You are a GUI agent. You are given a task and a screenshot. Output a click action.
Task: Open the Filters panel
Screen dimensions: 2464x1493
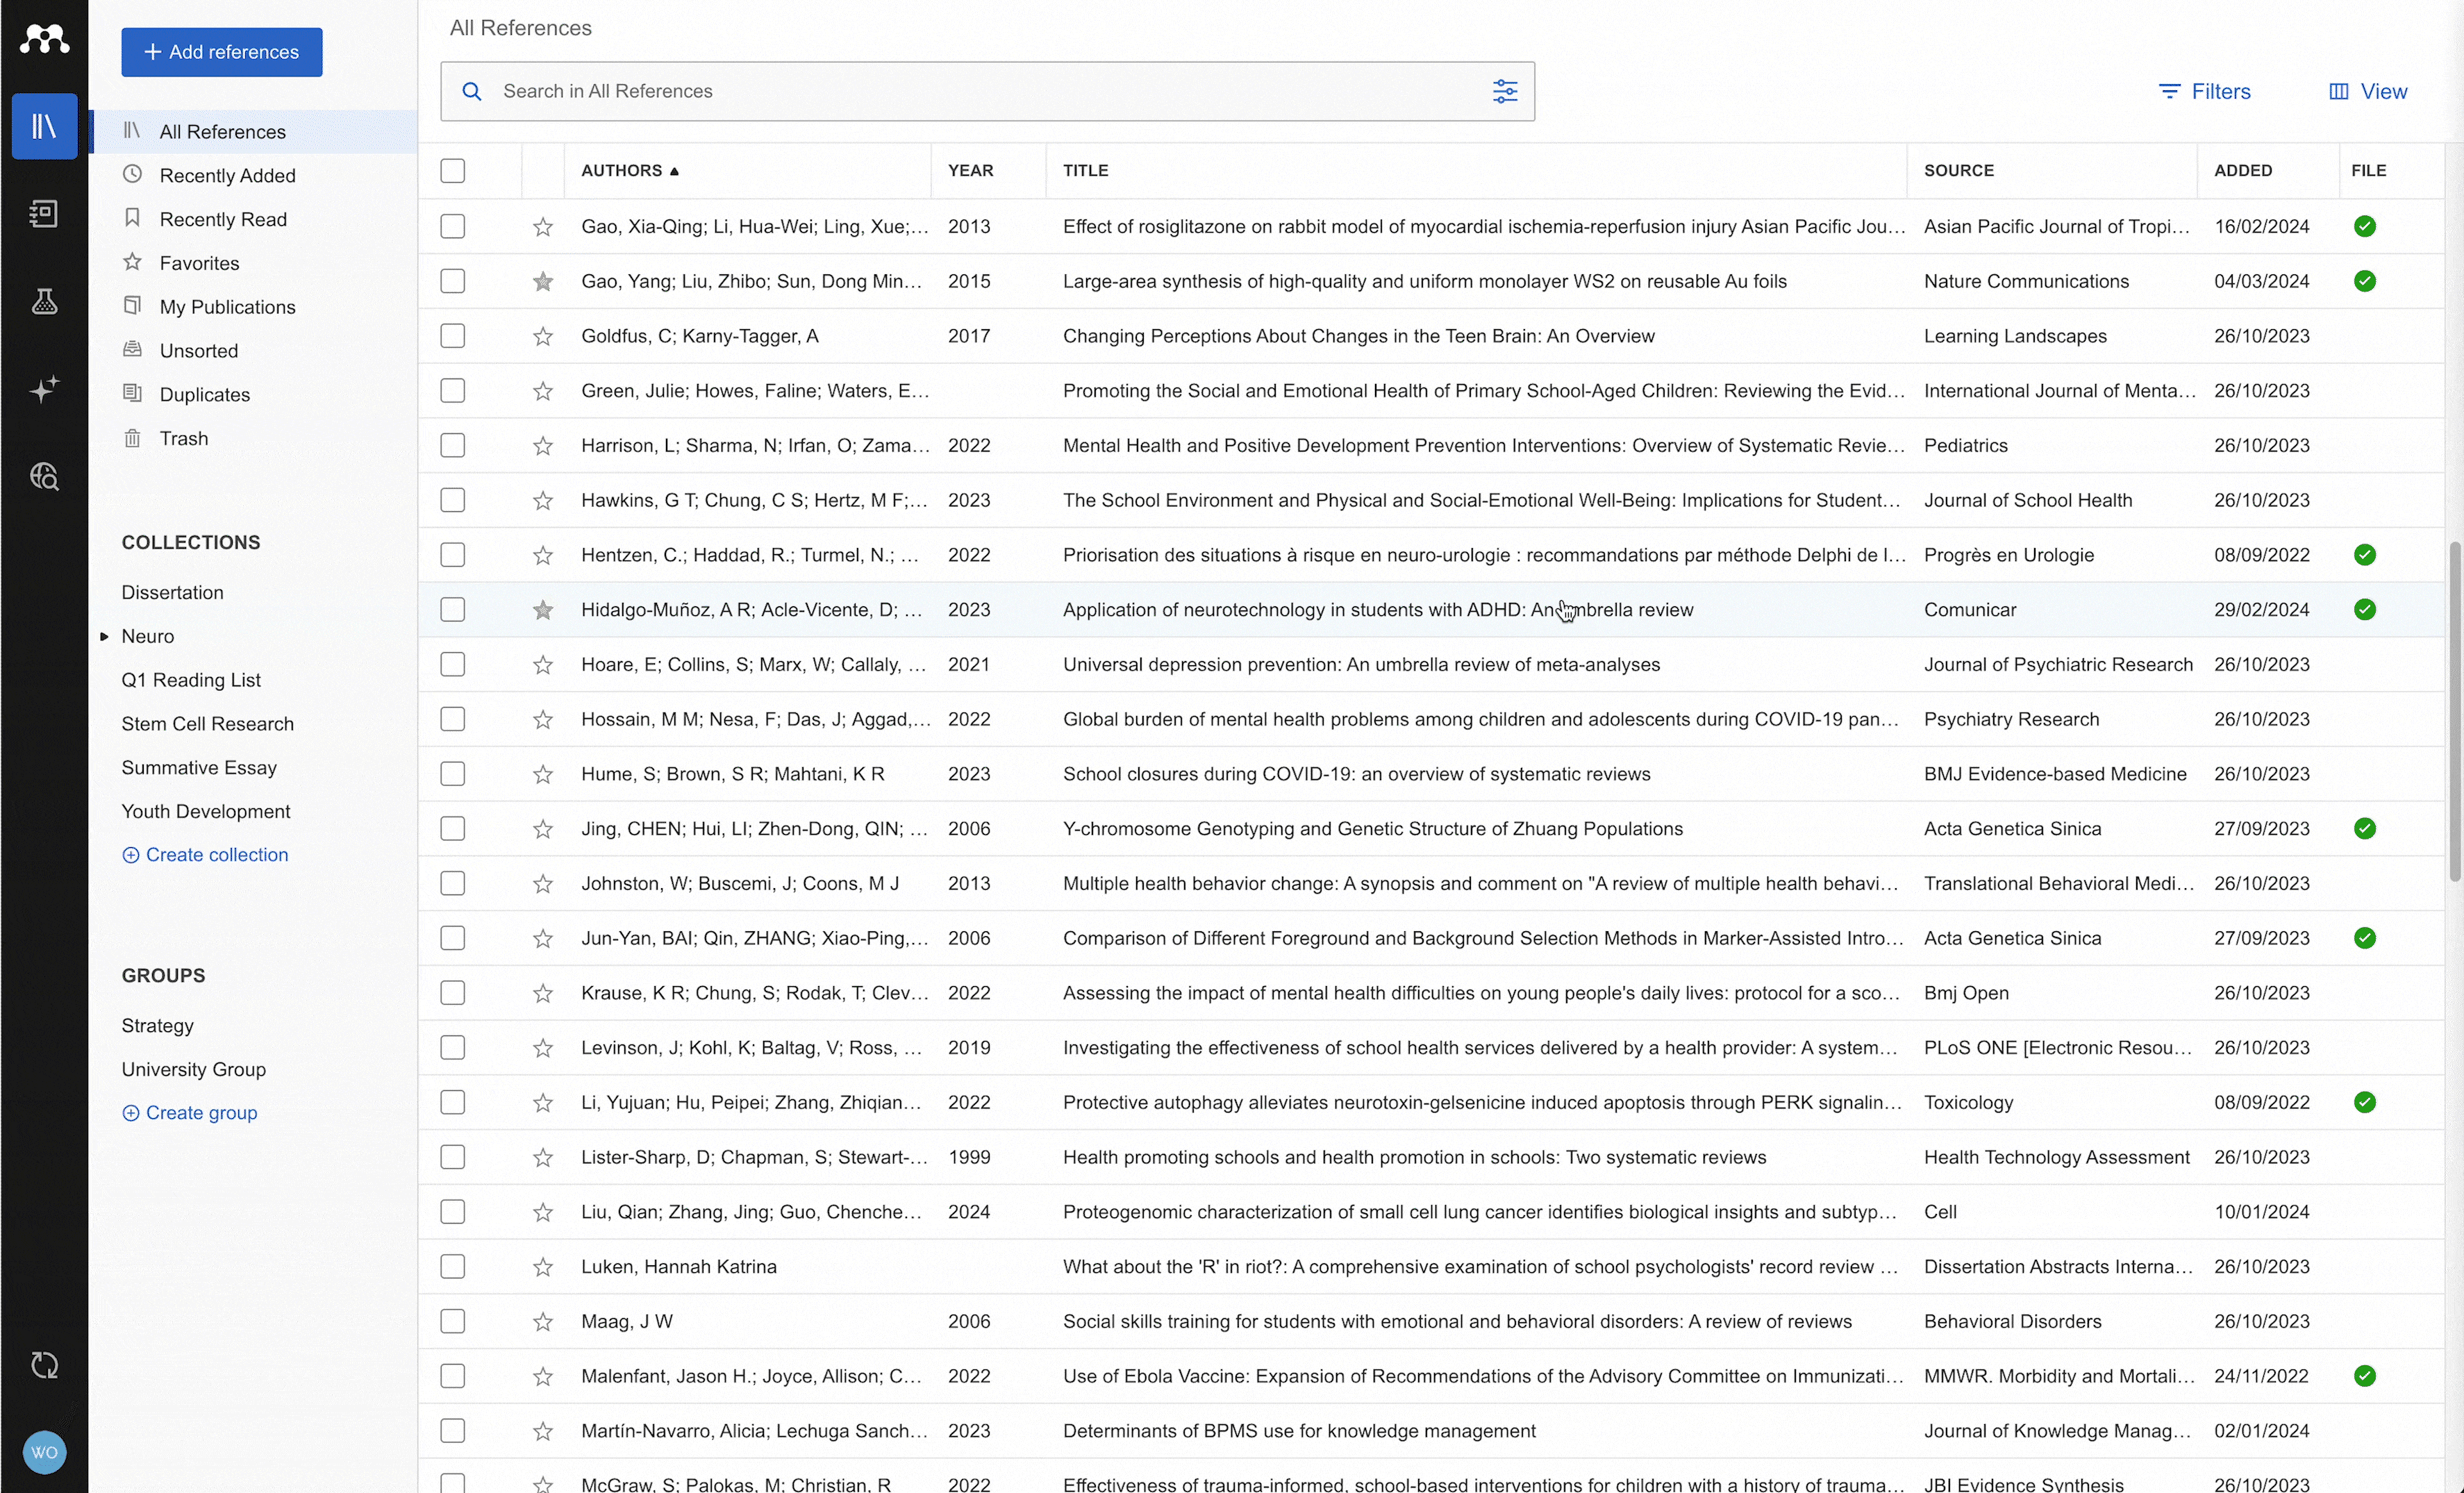coord(2205,91)
